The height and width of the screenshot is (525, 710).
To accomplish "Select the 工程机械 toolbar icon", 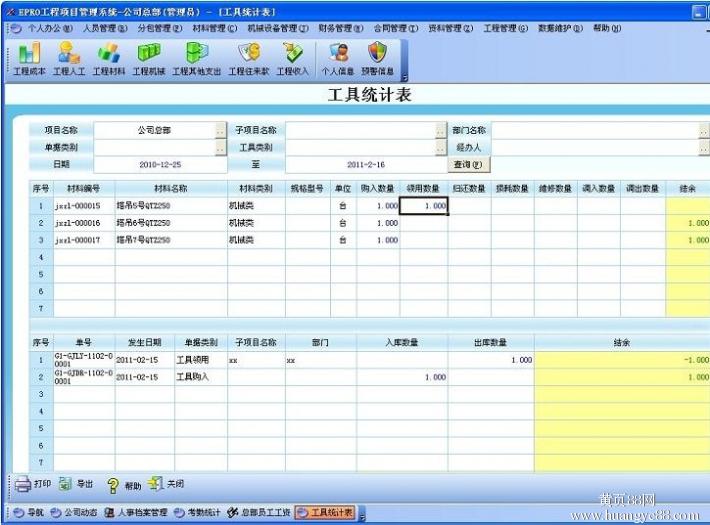I will point(149,58).
